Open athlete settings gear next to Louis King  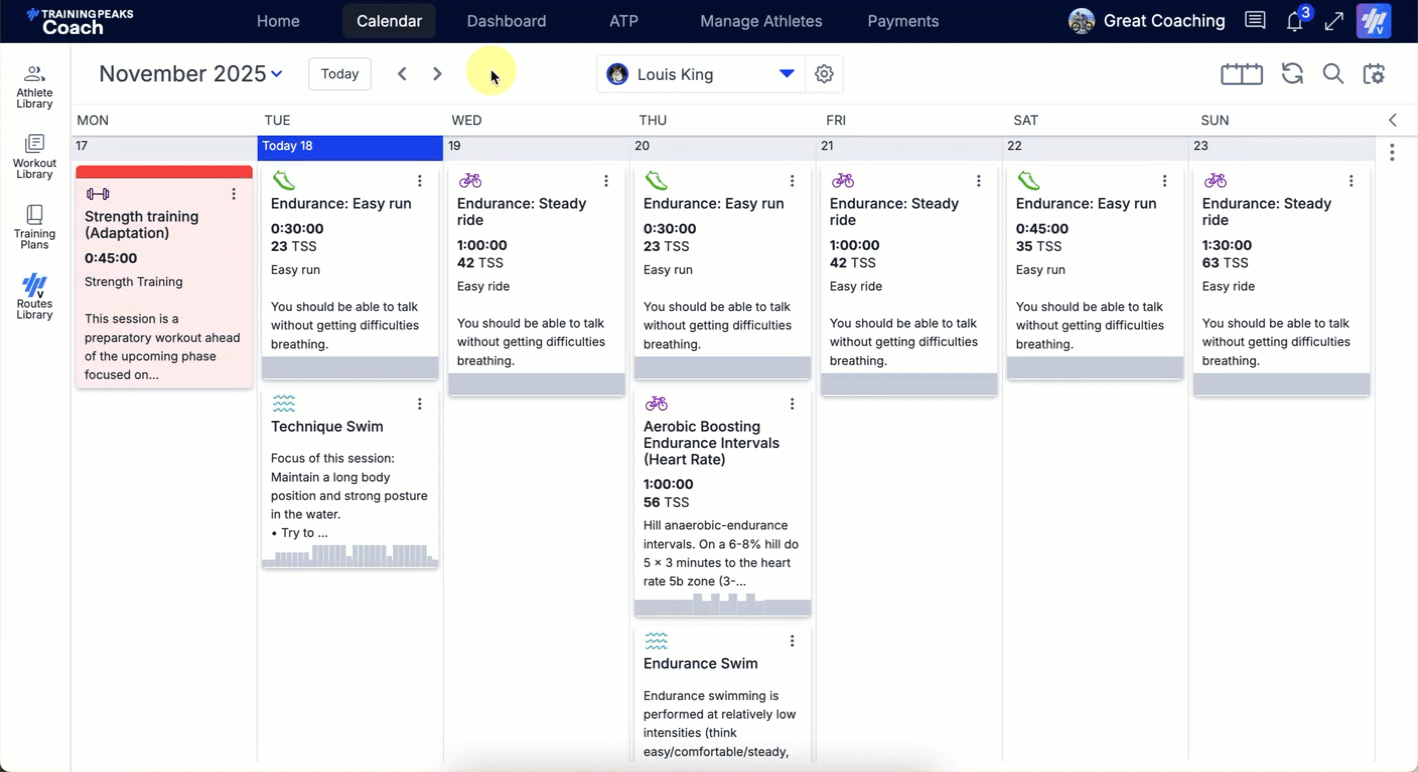824,74
